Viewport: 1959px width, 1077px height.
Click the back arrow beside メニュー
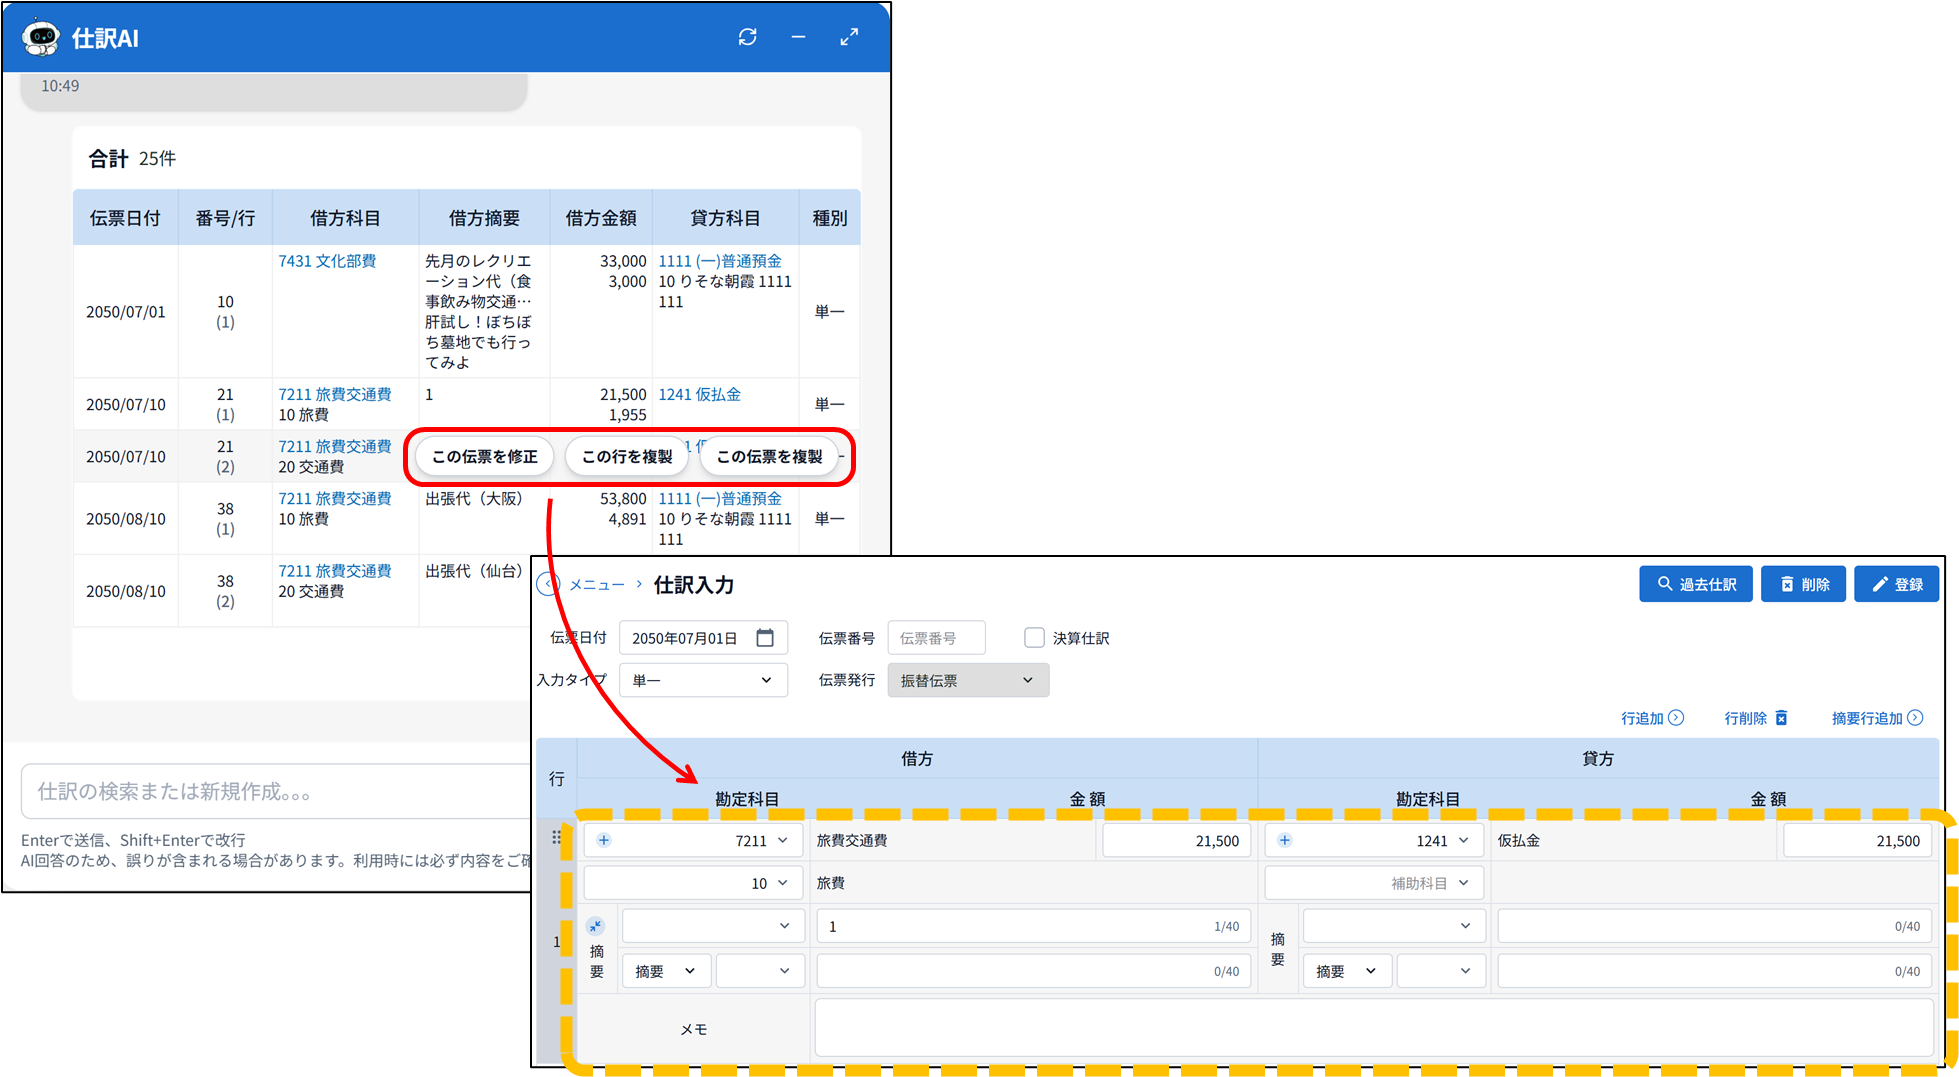click(x=547, y=584)
